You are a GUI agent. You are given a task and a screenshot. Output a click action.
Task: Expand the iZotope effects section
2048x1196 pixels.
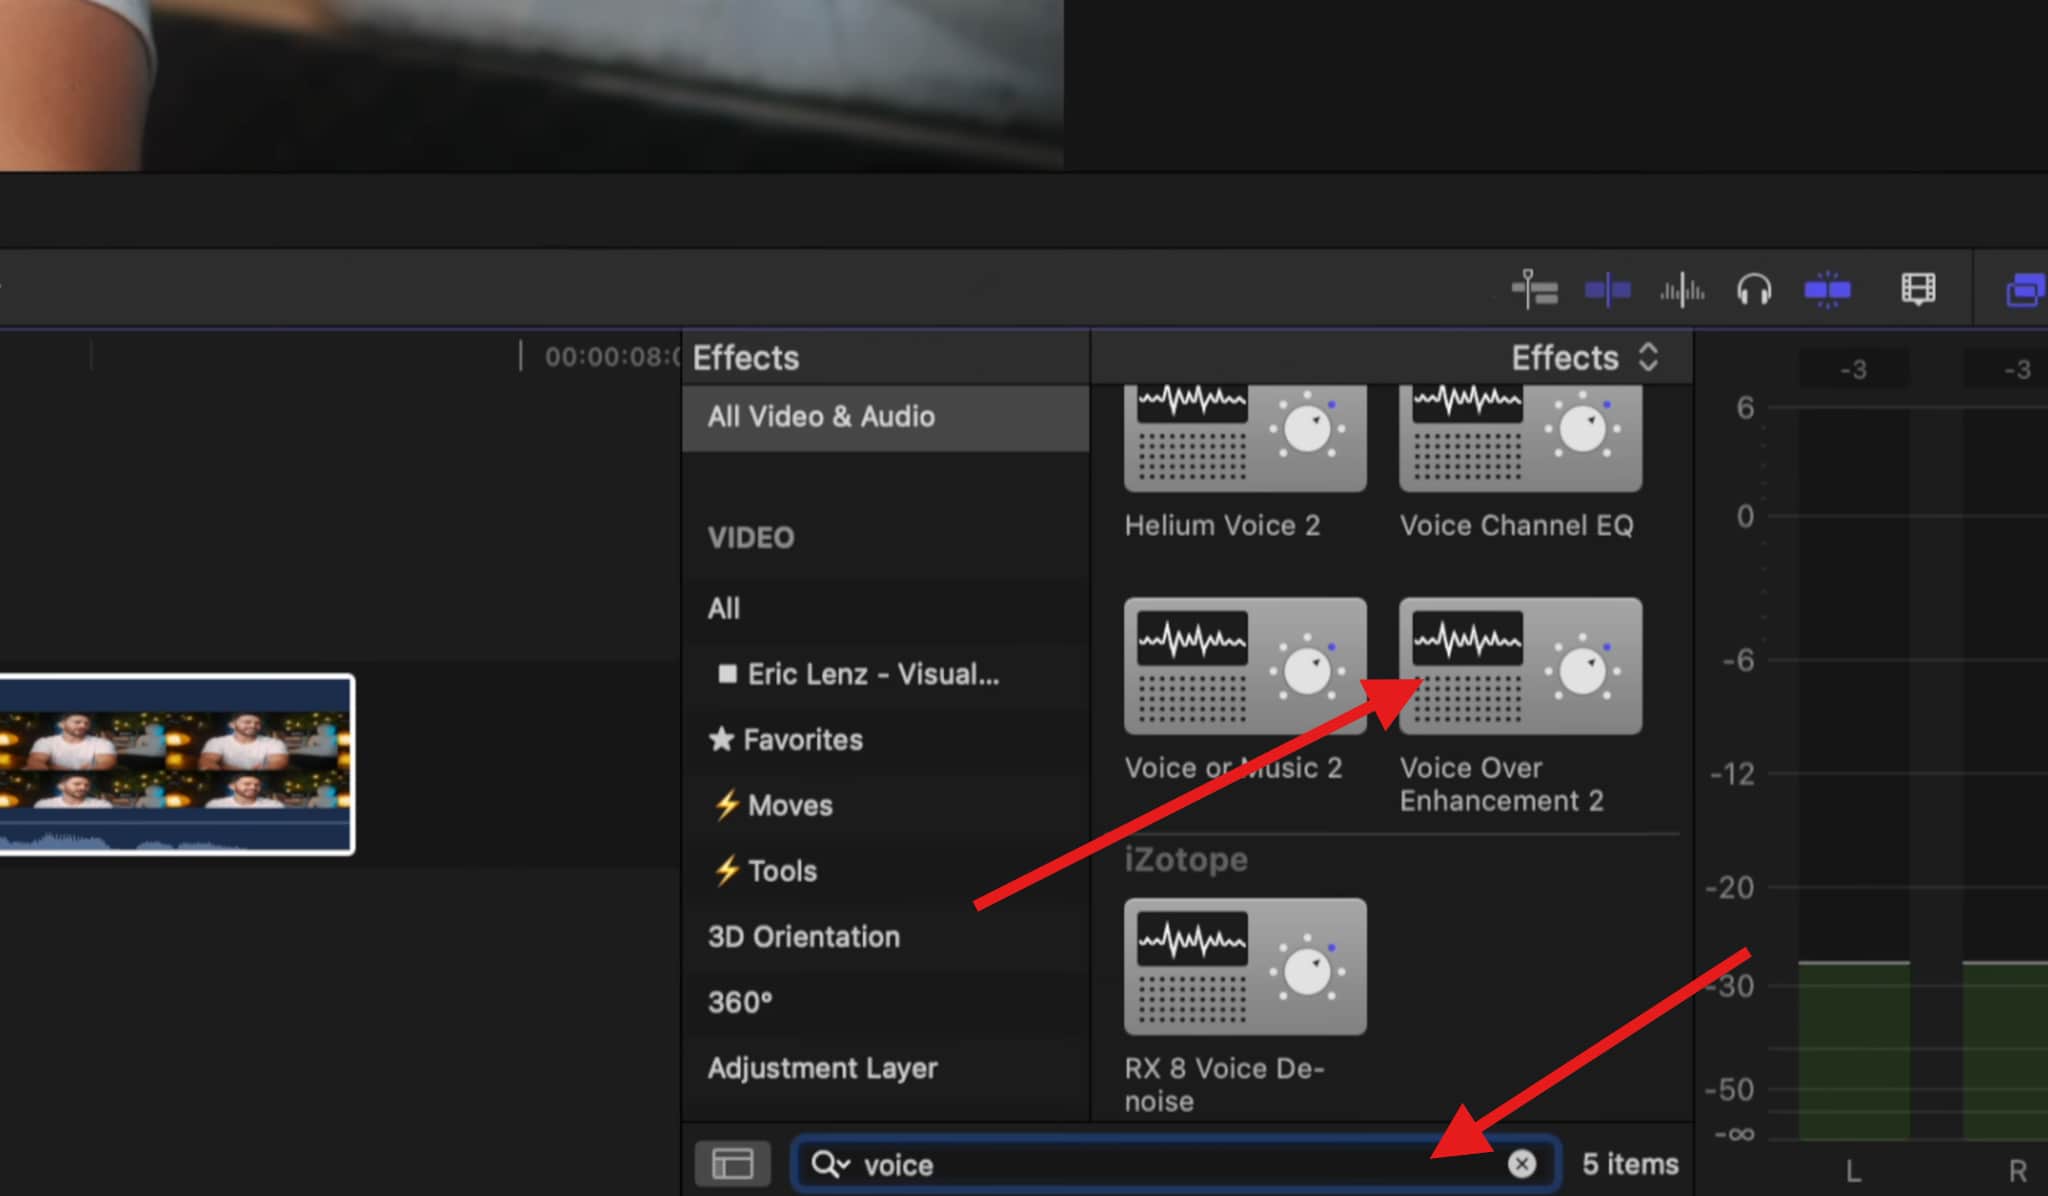click(1186, 859)
